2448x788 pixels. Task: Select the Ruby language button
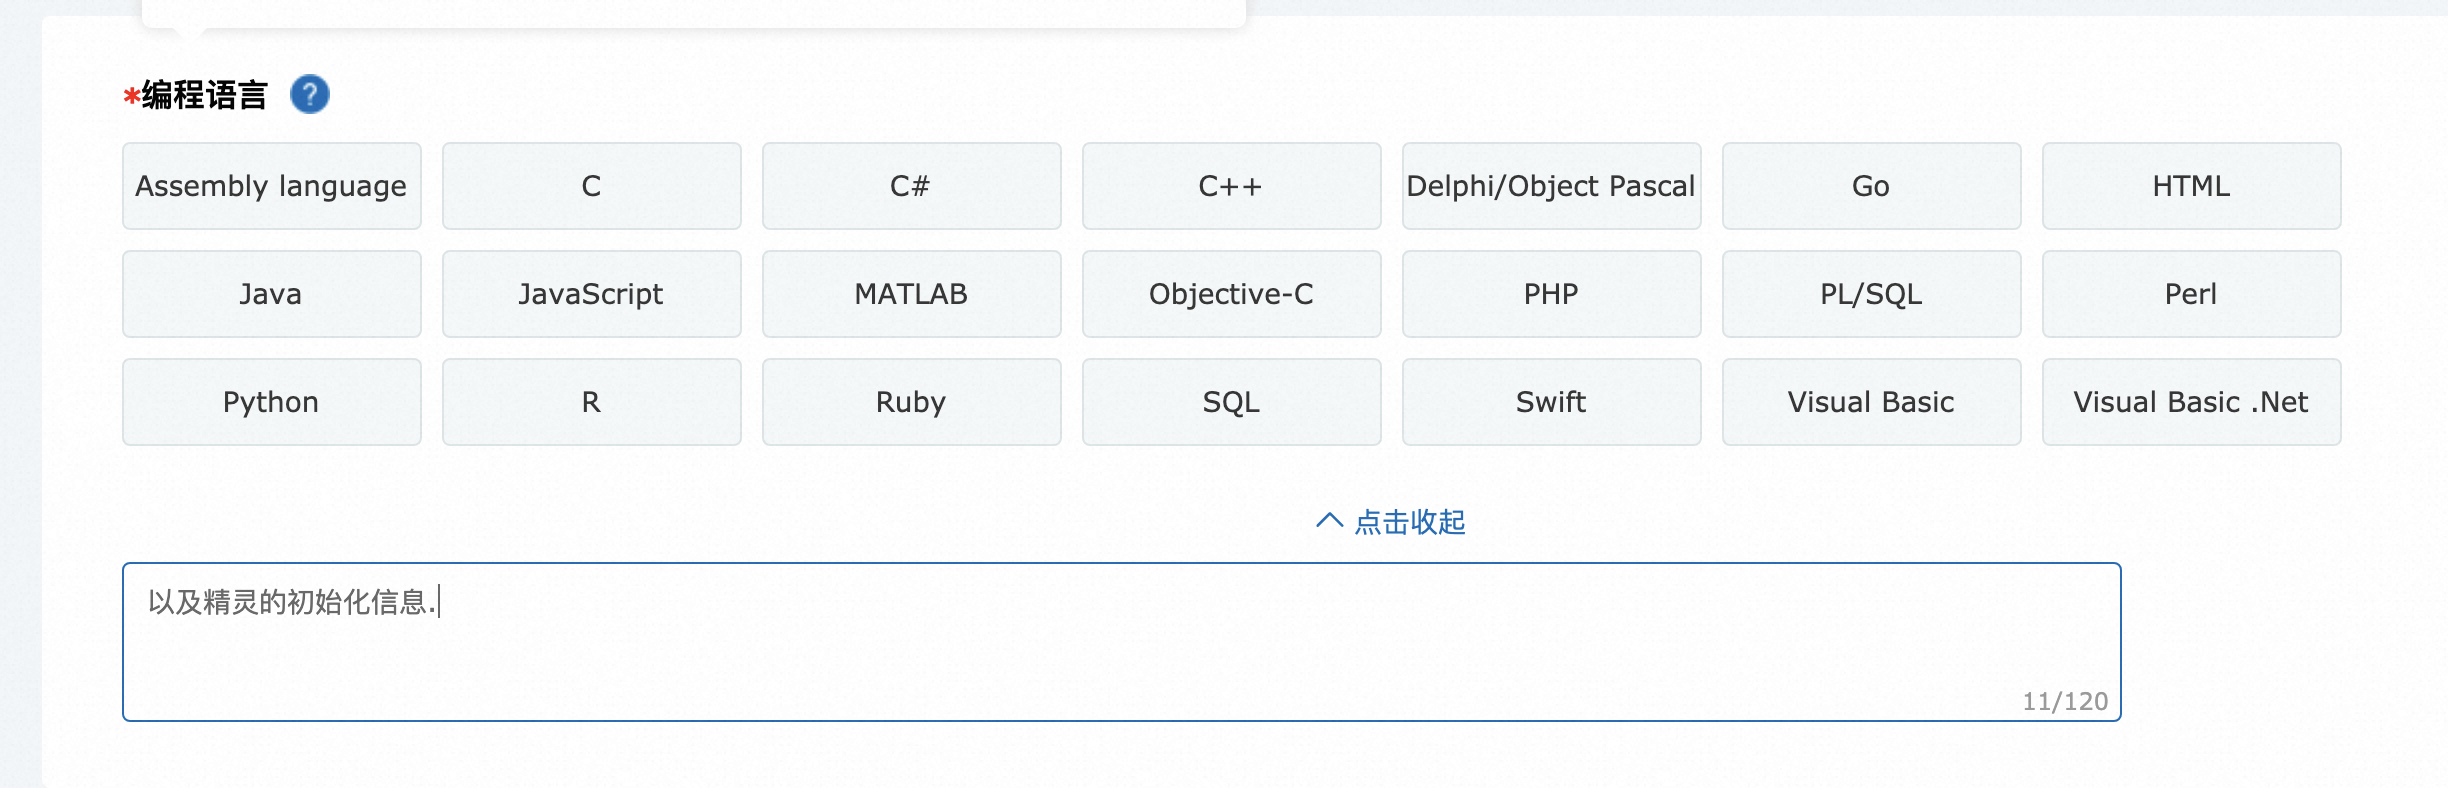click(x=911, y=402)
